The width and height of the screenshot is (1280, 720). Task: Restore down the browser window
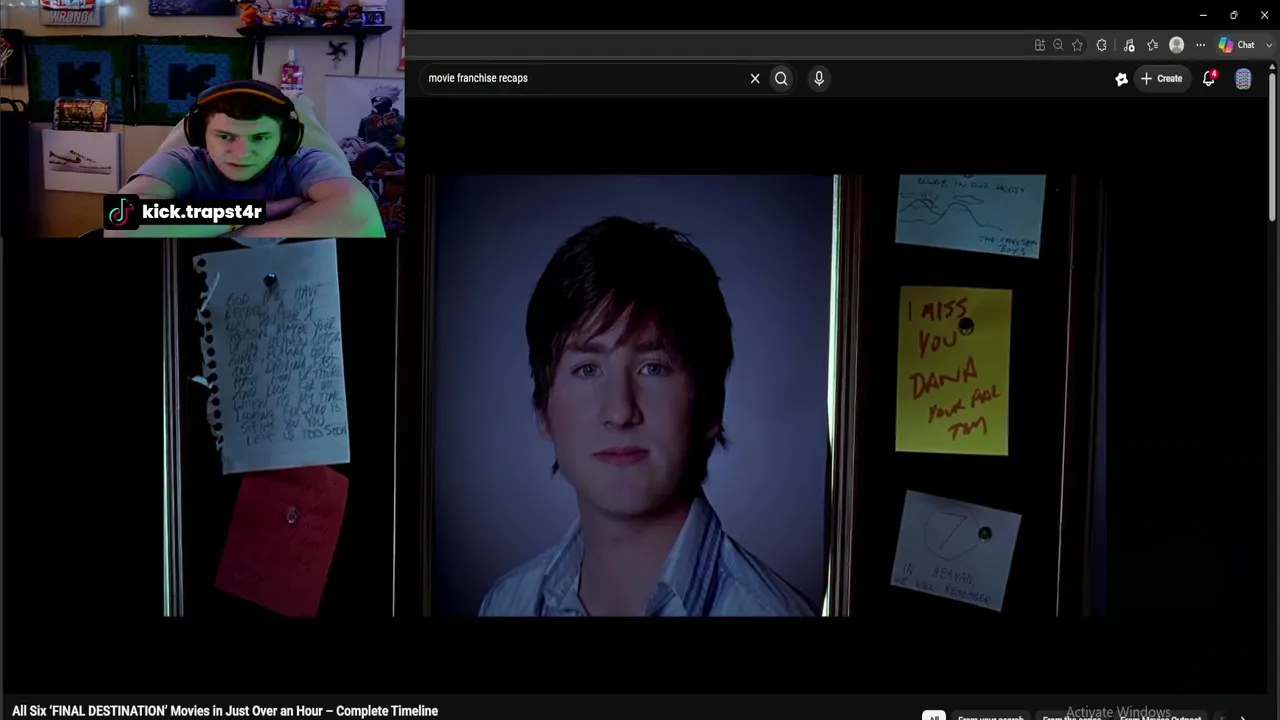[1234, 15]
